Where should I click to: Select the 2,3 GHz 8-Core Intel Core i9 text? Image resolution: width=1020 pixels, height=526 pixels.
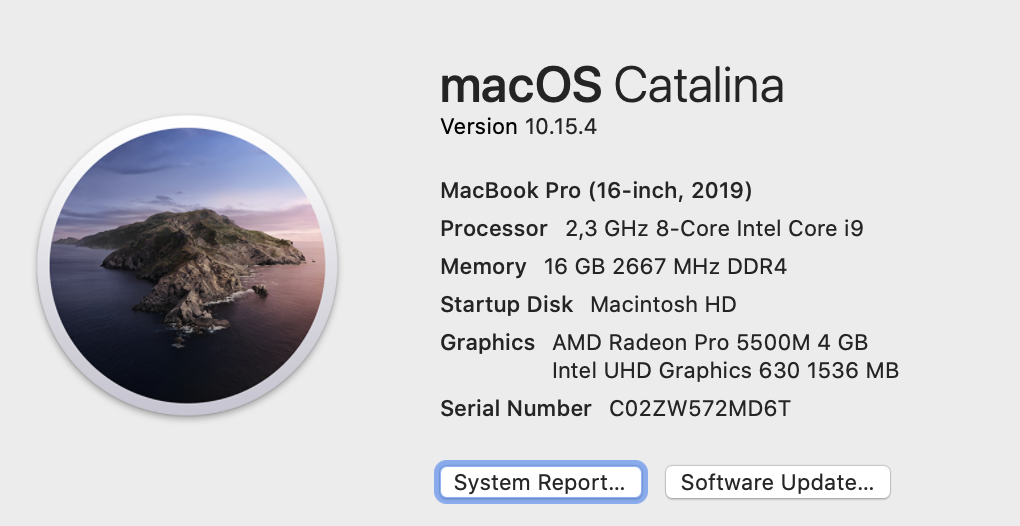[x=714, y=228]
